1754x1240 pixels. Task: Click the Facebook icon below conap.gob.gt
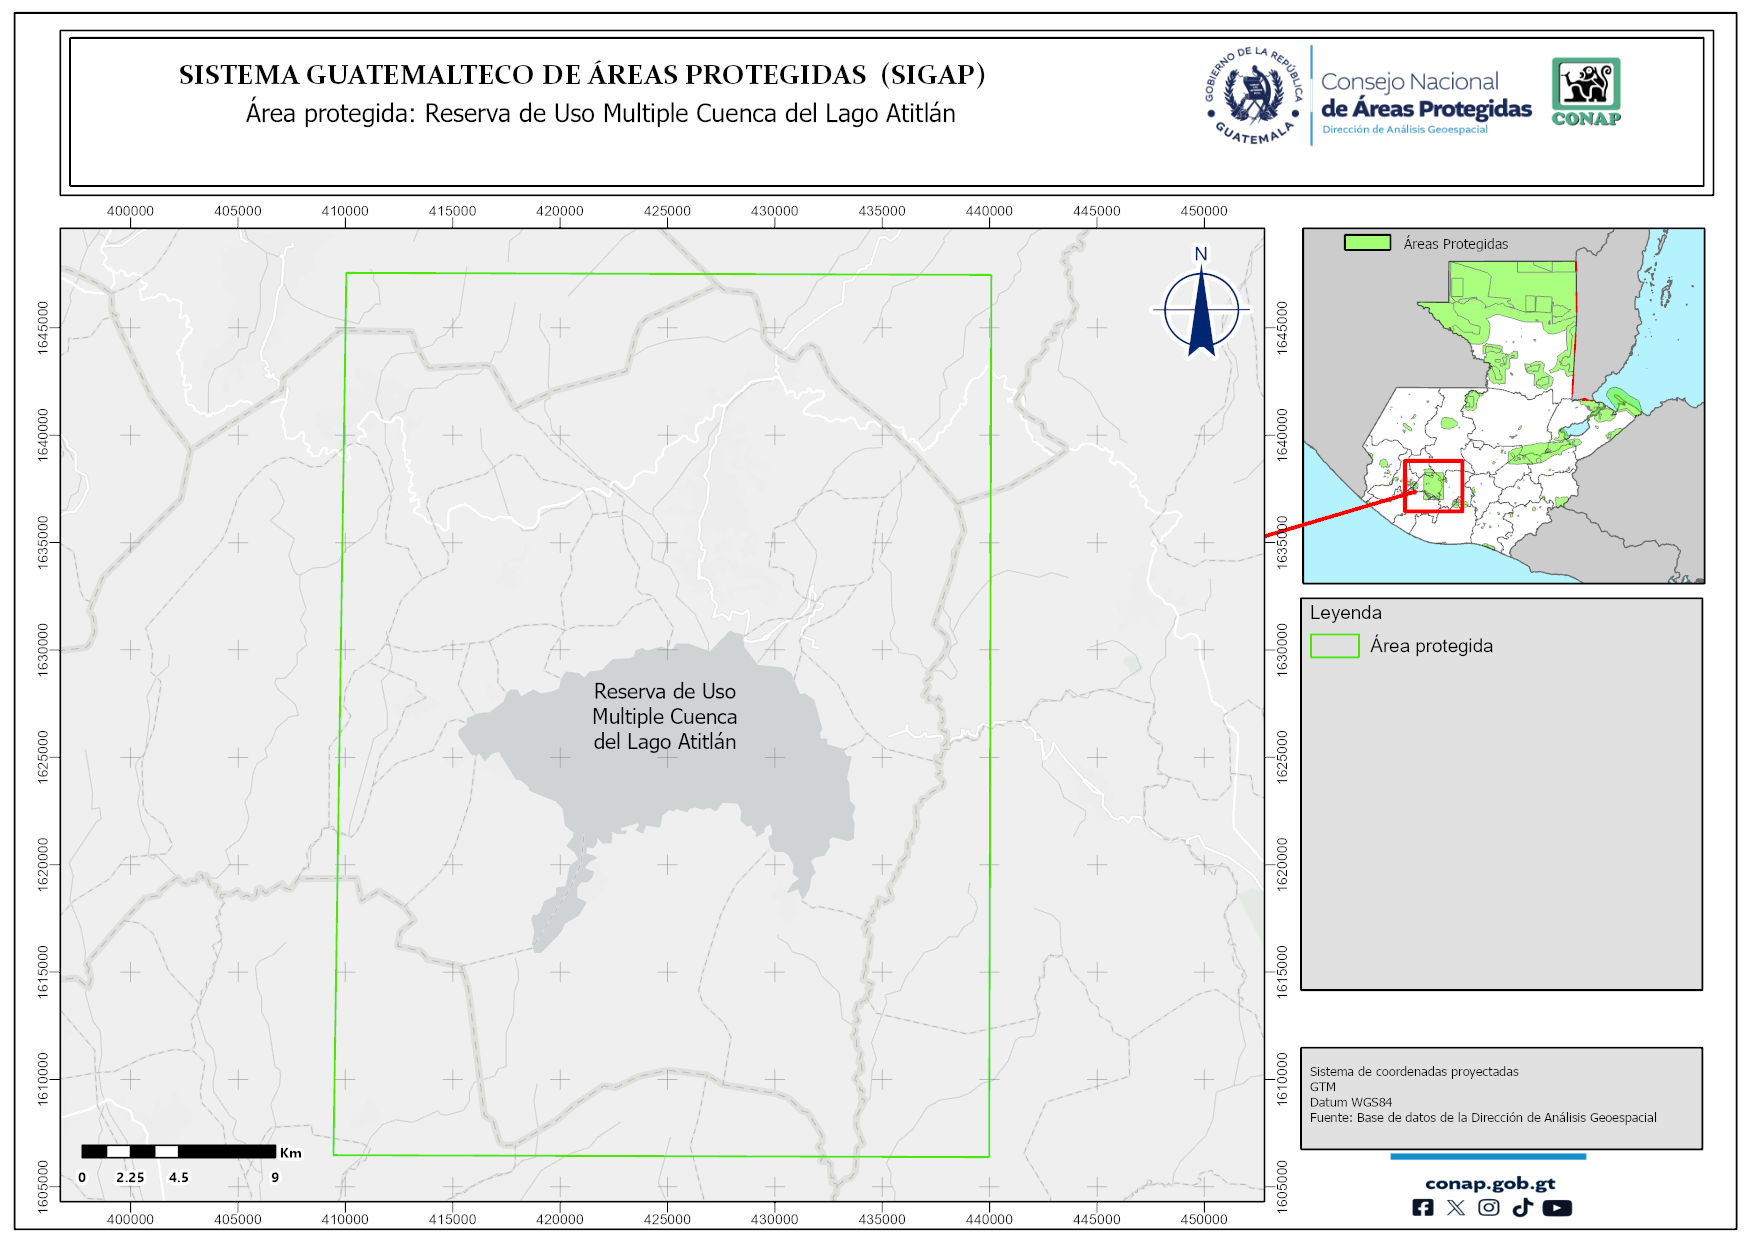[x=1422, y=1208]
